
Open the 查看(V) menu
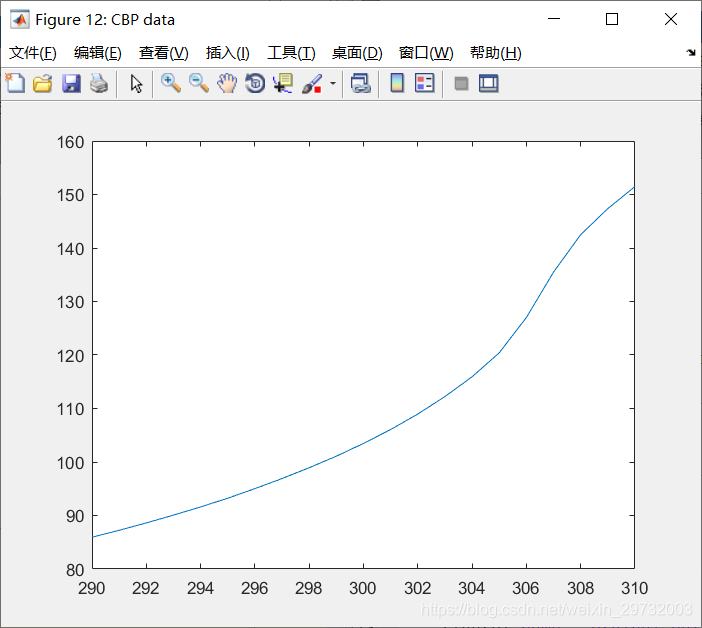point(163,53)
